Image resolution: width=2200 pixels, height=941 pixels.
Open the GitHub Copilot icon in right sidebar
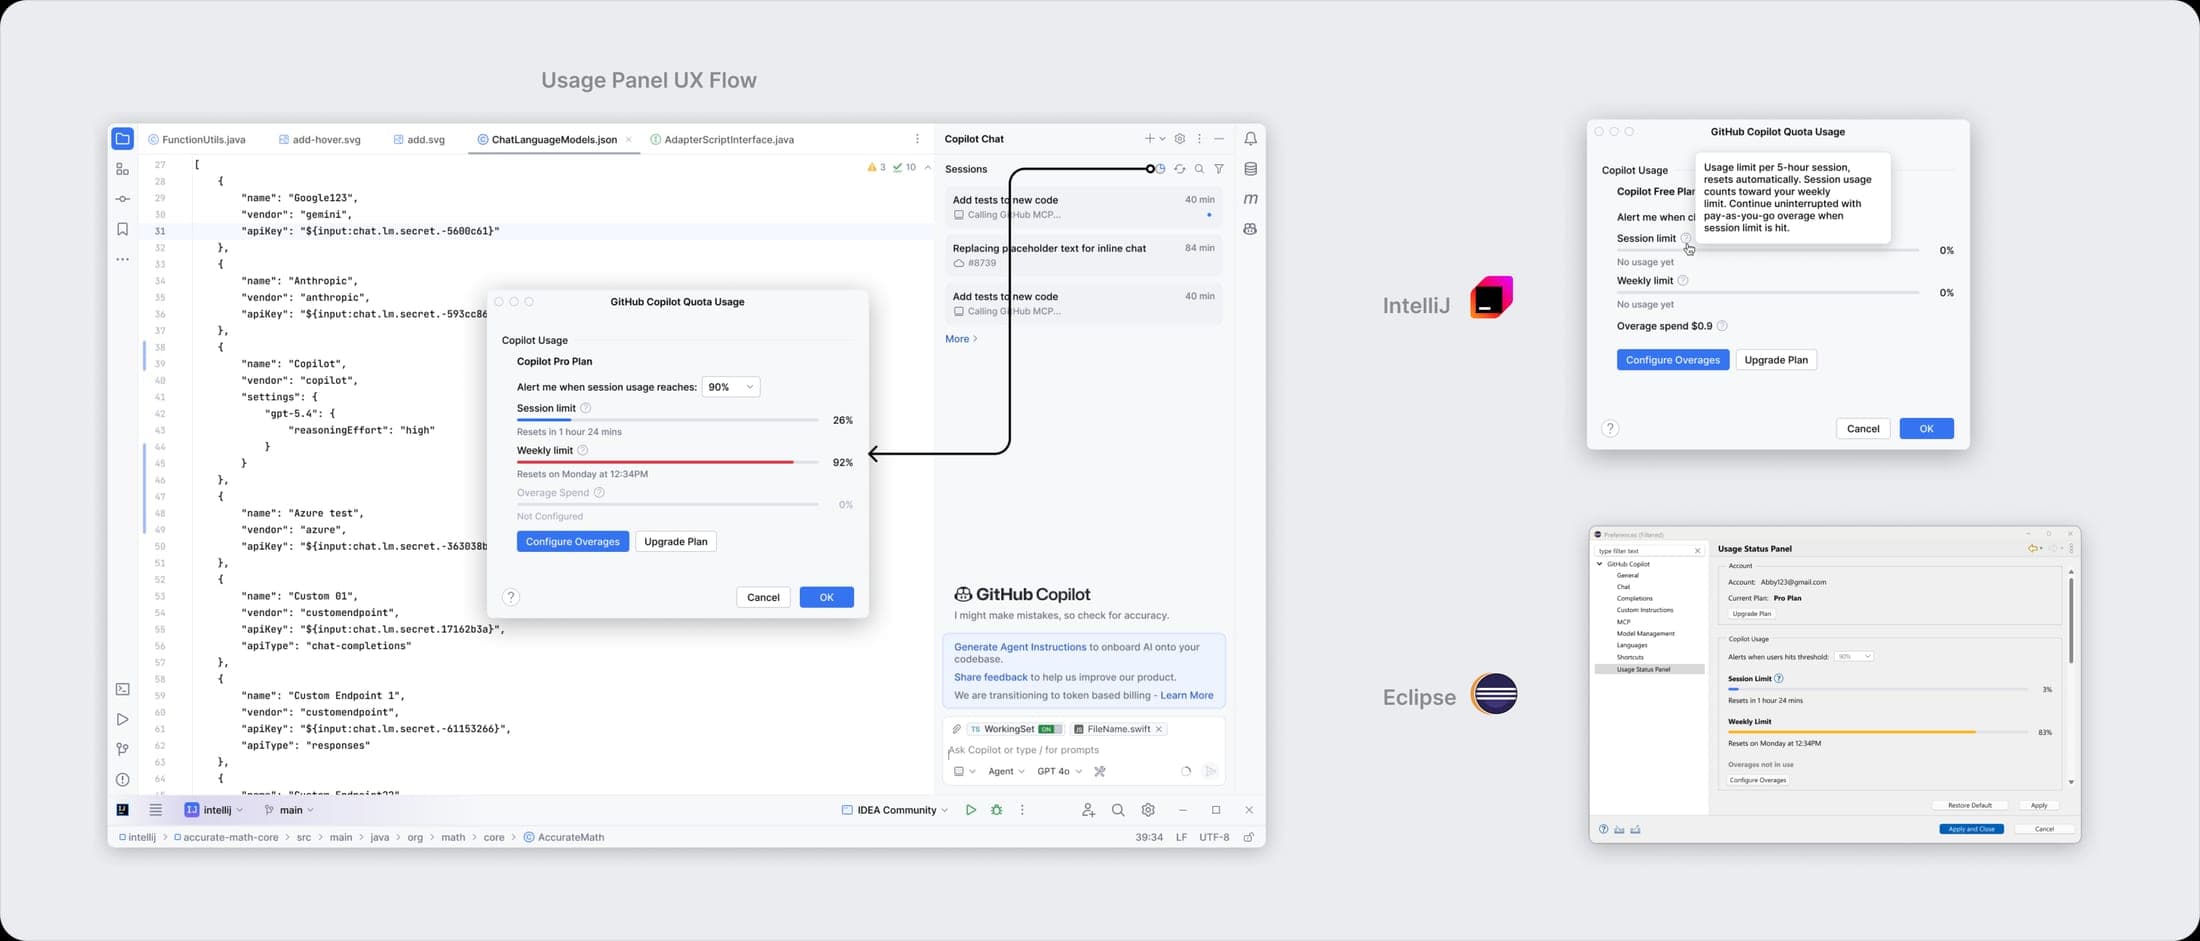1250,229
